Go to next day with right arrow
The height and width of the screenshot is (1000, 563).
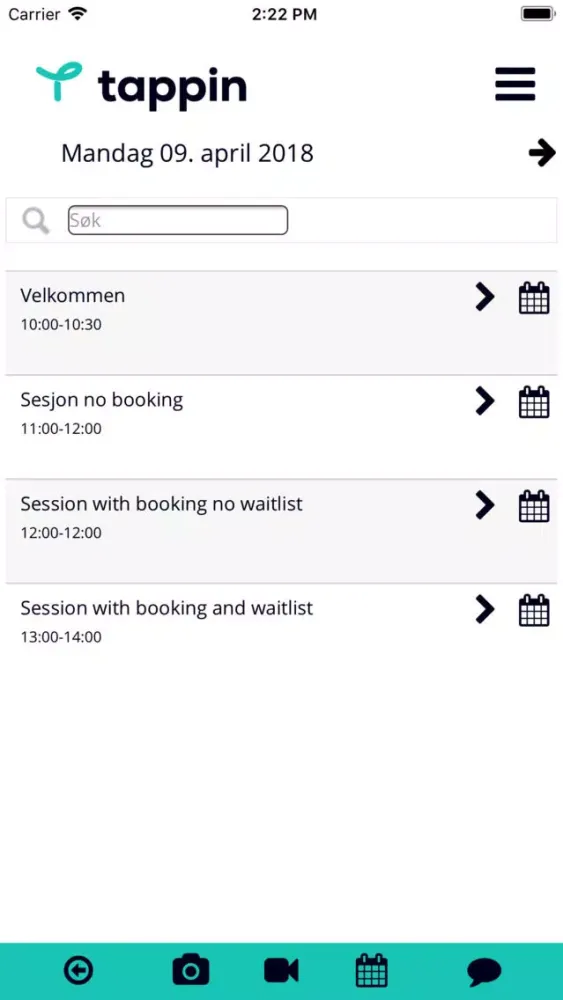(x=542, y=153)
